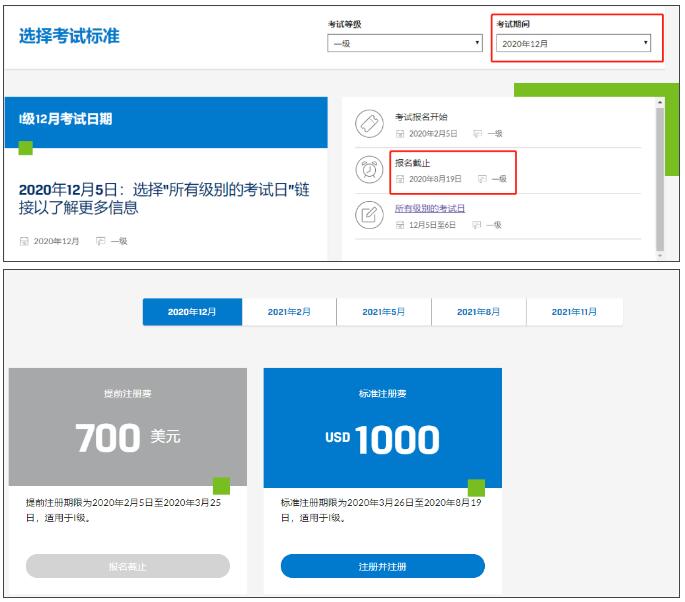Click the calendar icon next to 12月5日至6日

point(400,225)
